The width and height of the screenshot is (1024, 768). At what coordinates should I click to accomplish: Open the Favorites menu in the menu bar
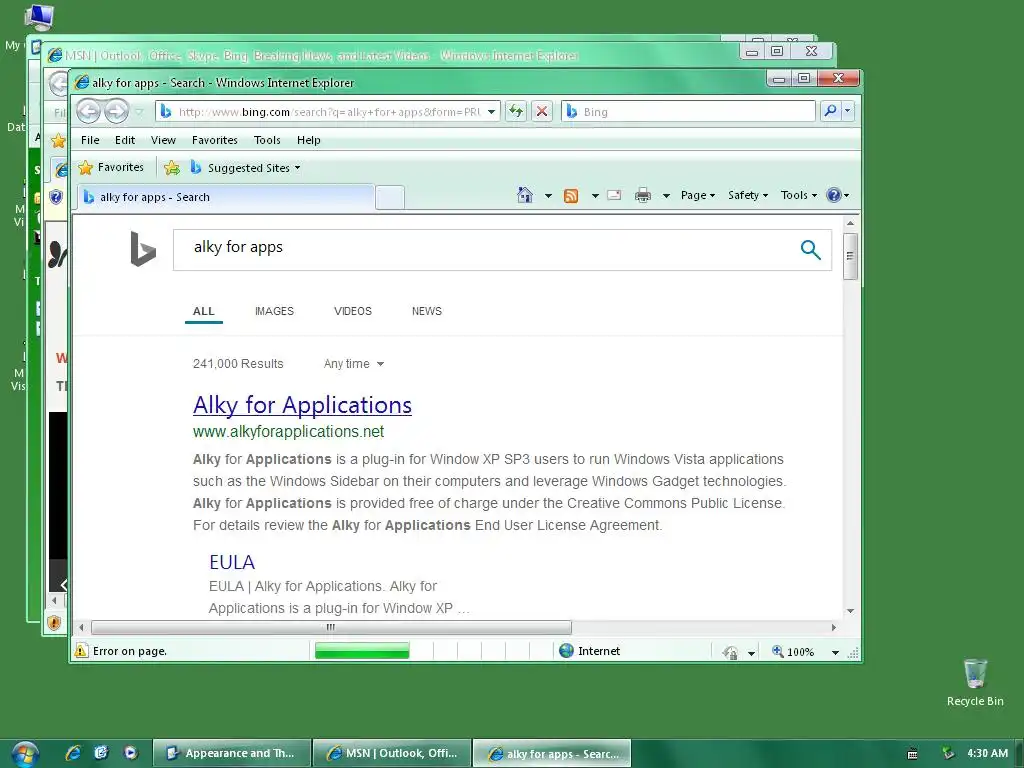[215, 140]
